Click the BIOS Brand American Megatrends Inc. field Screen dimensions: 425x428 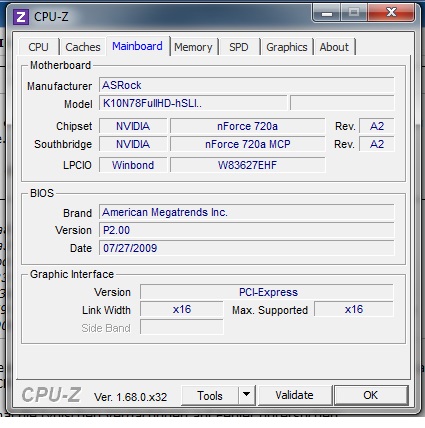[x=246, y=212]
